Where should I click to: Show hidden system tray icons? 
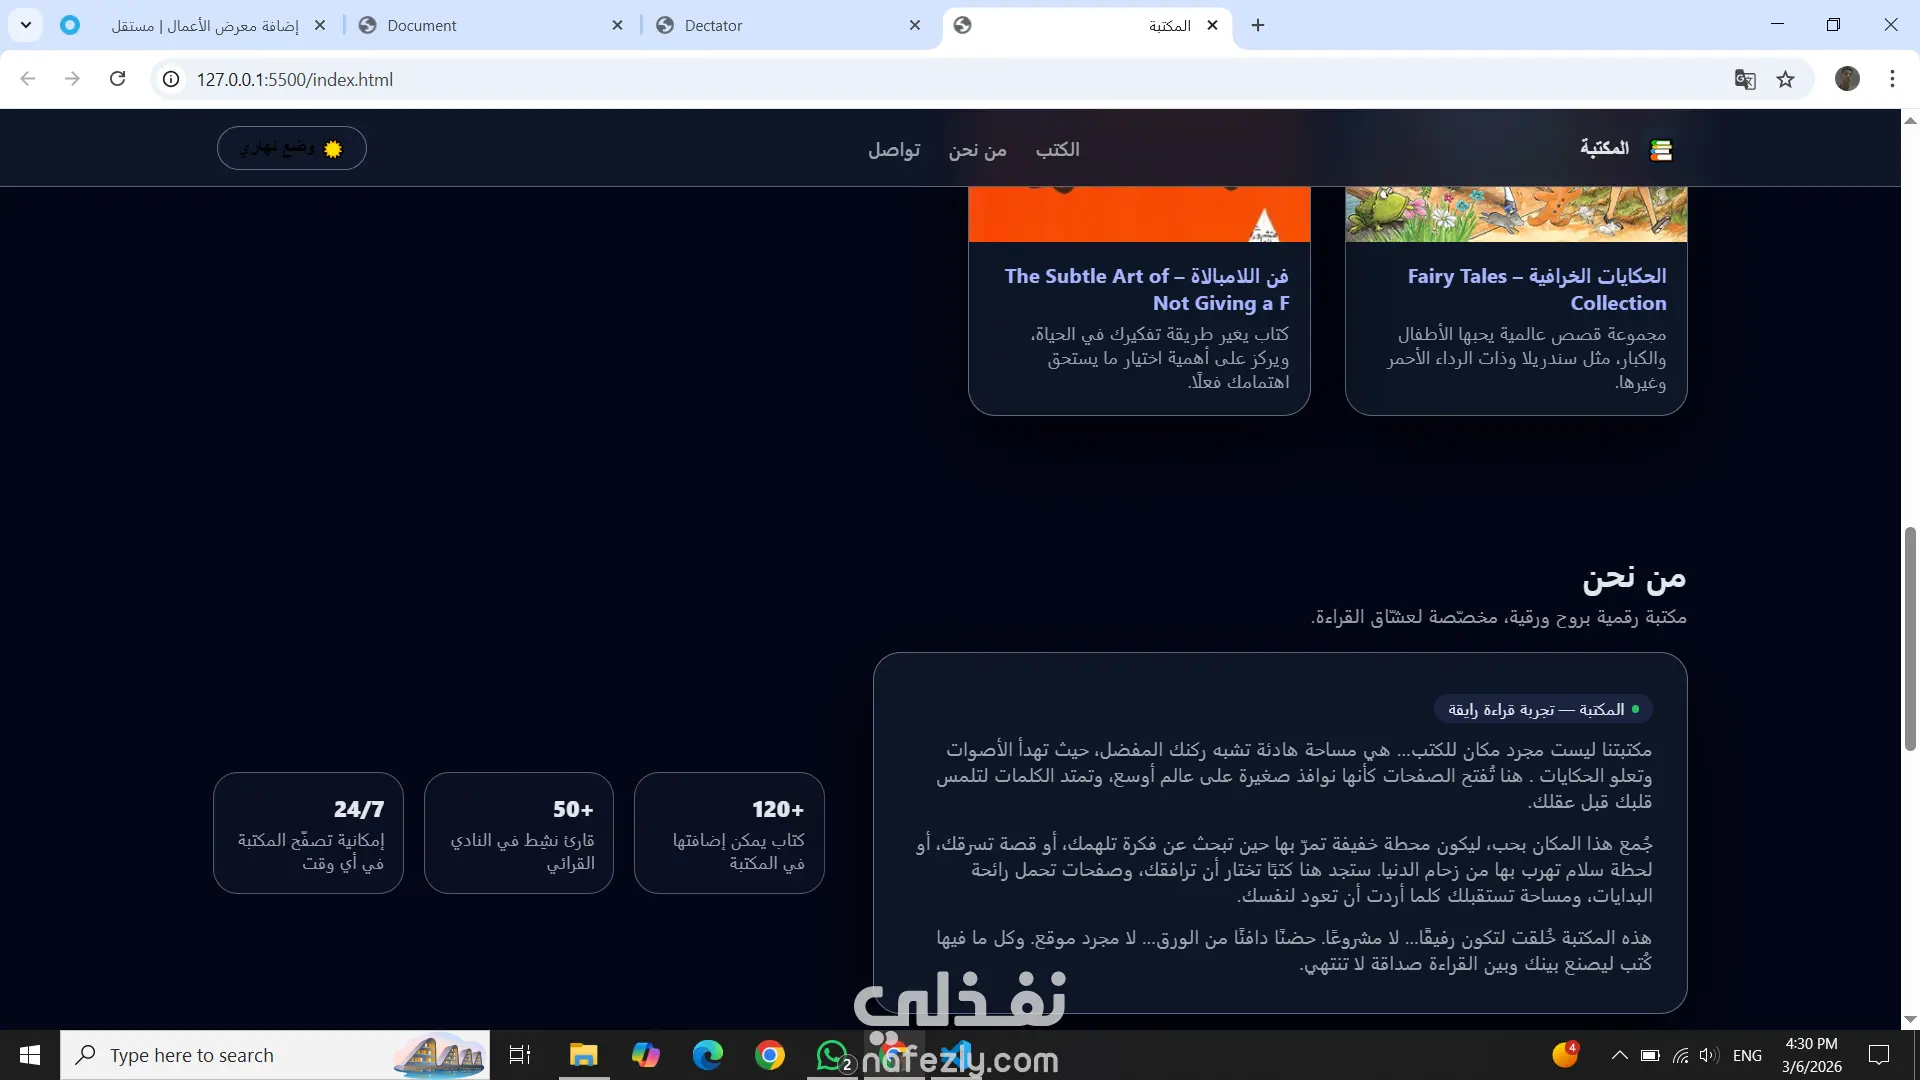(x=1619, y=1055)
